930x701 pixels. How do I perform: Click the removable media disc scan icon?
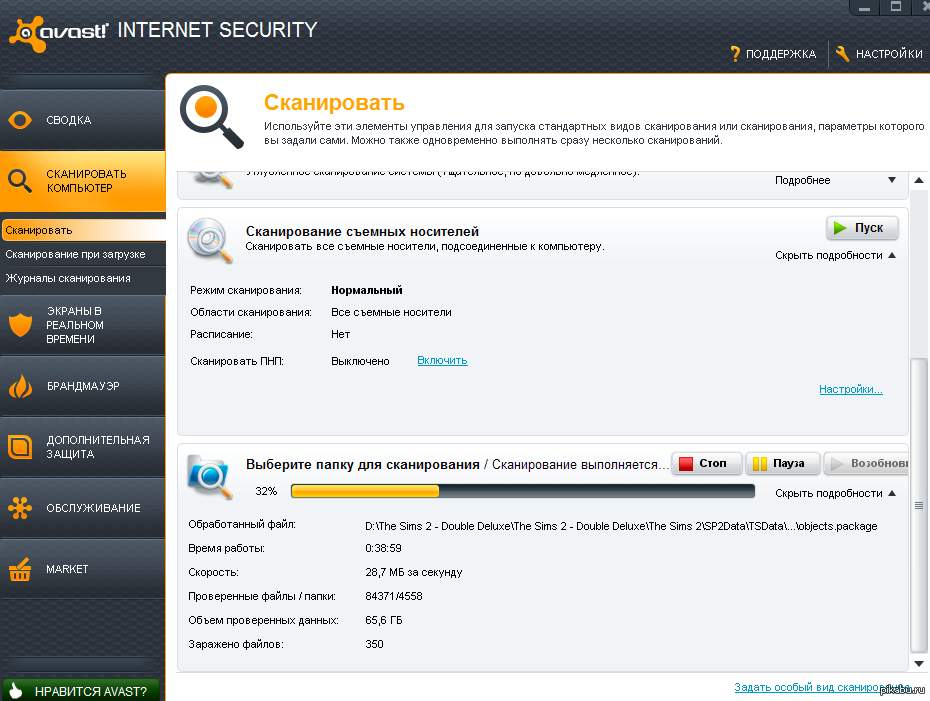tap(211, 238)
